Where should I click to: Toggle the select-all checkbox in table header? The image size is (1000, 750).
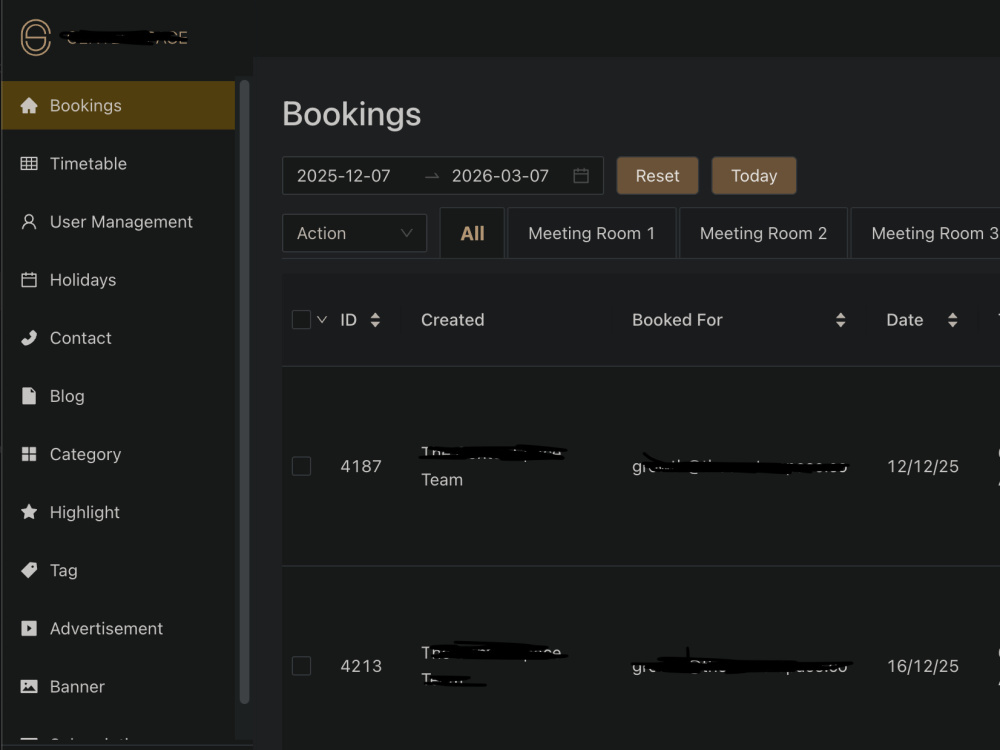[301, 320]
